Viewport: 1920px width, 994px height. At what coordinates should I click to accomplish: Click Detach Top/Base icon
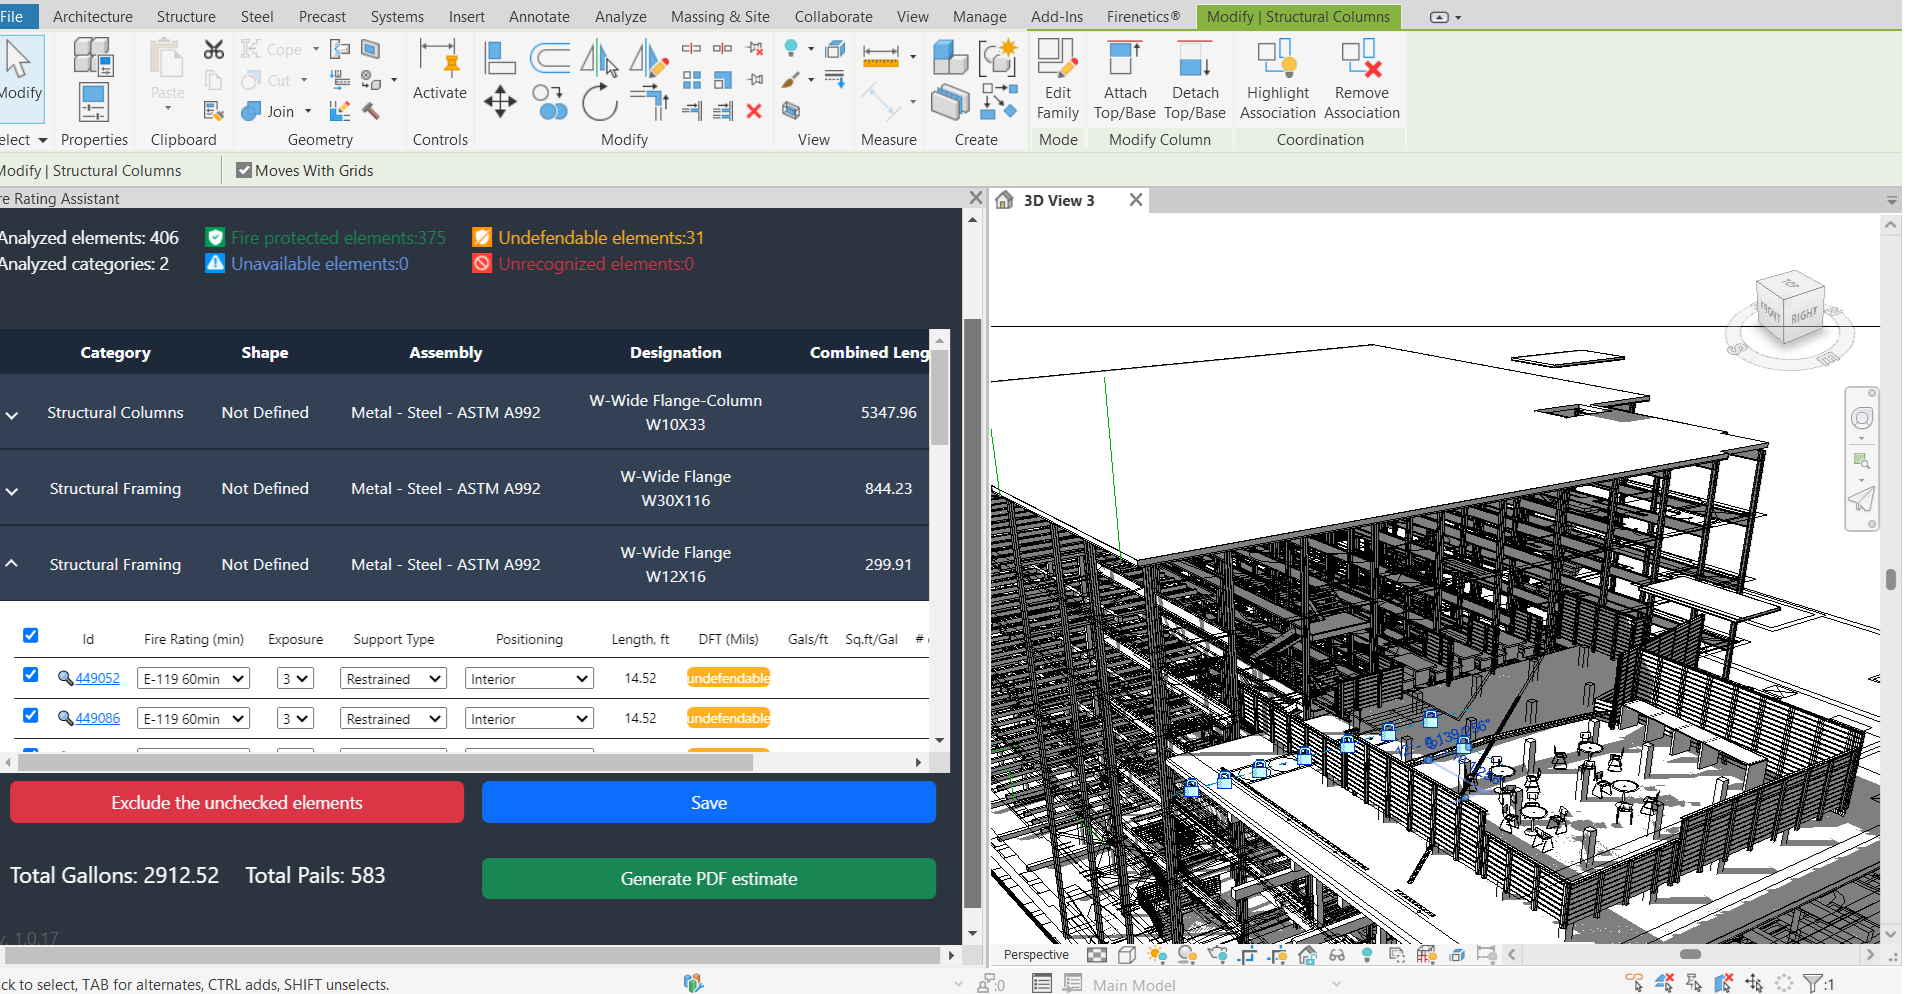(x=1194, y=60)
